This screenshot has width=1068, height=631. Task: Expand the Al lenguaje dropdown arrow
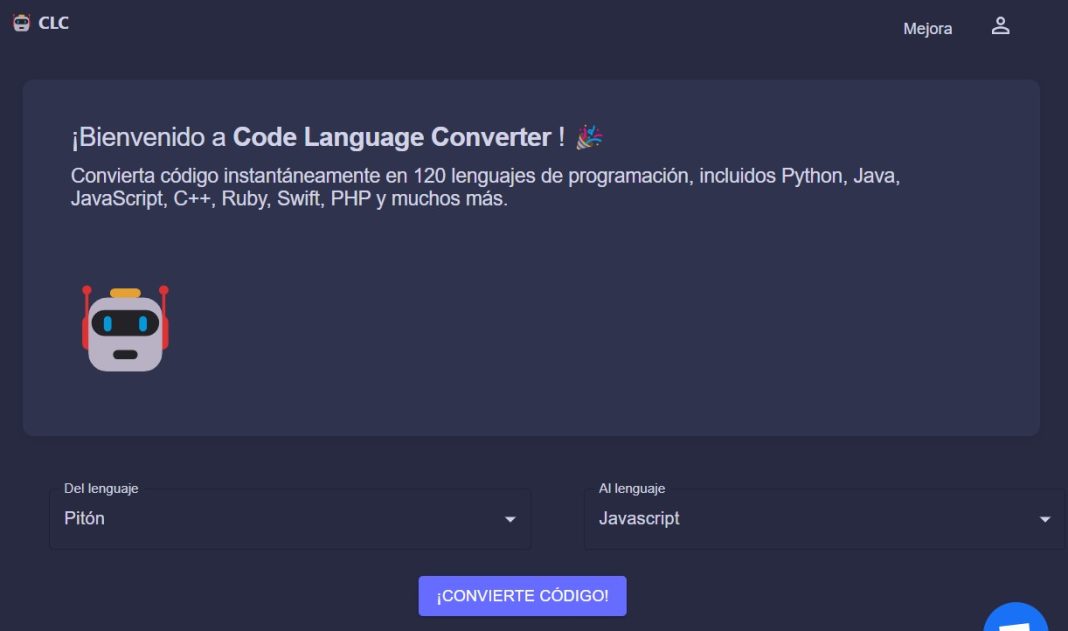click(x=1044, y=519)
